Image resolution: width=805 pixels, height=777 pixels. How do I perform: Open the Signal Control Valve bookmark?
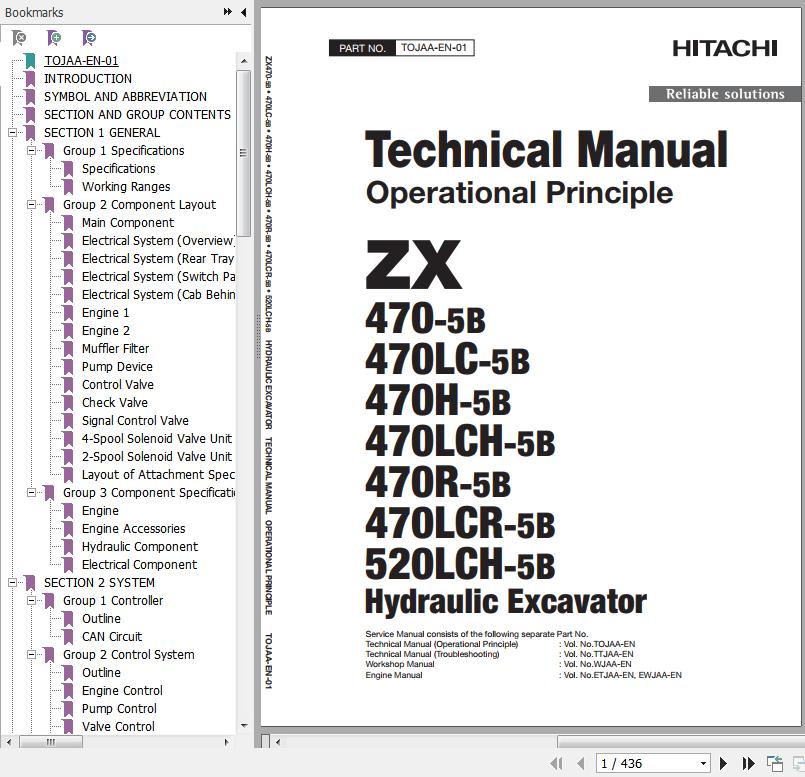[x=135, y=420]
